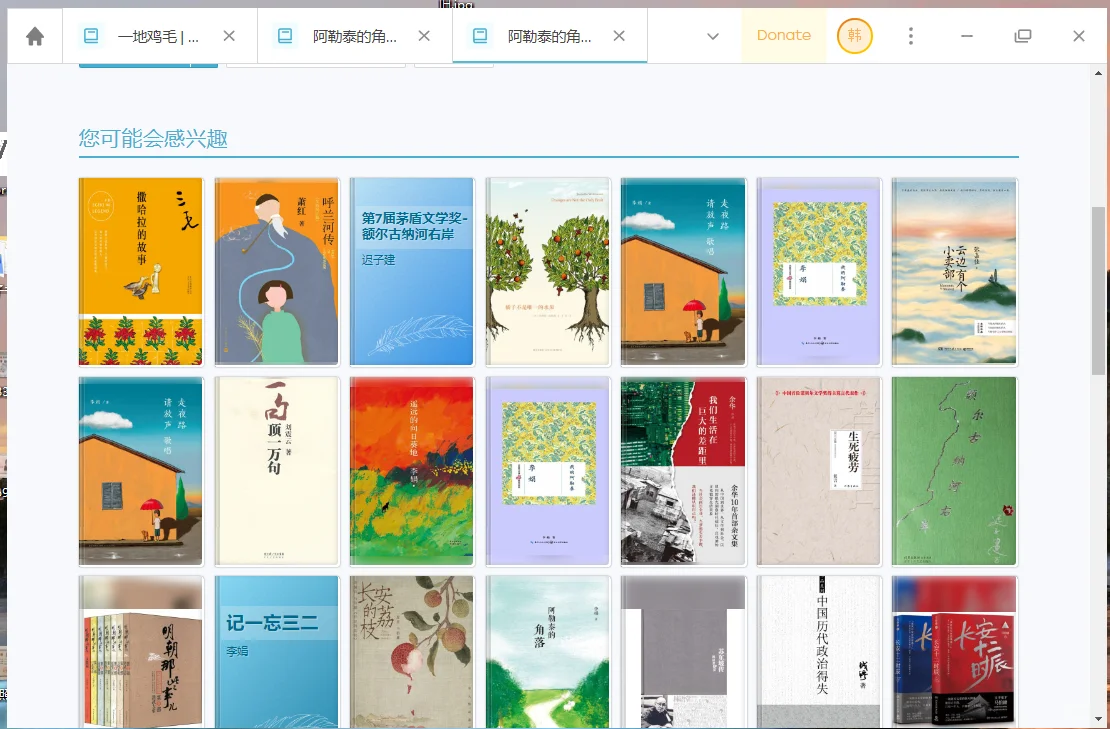Viewport: 1110px width, 729px height.
Task: Open gray cover book in bottom row
Action: pos(683,652)
